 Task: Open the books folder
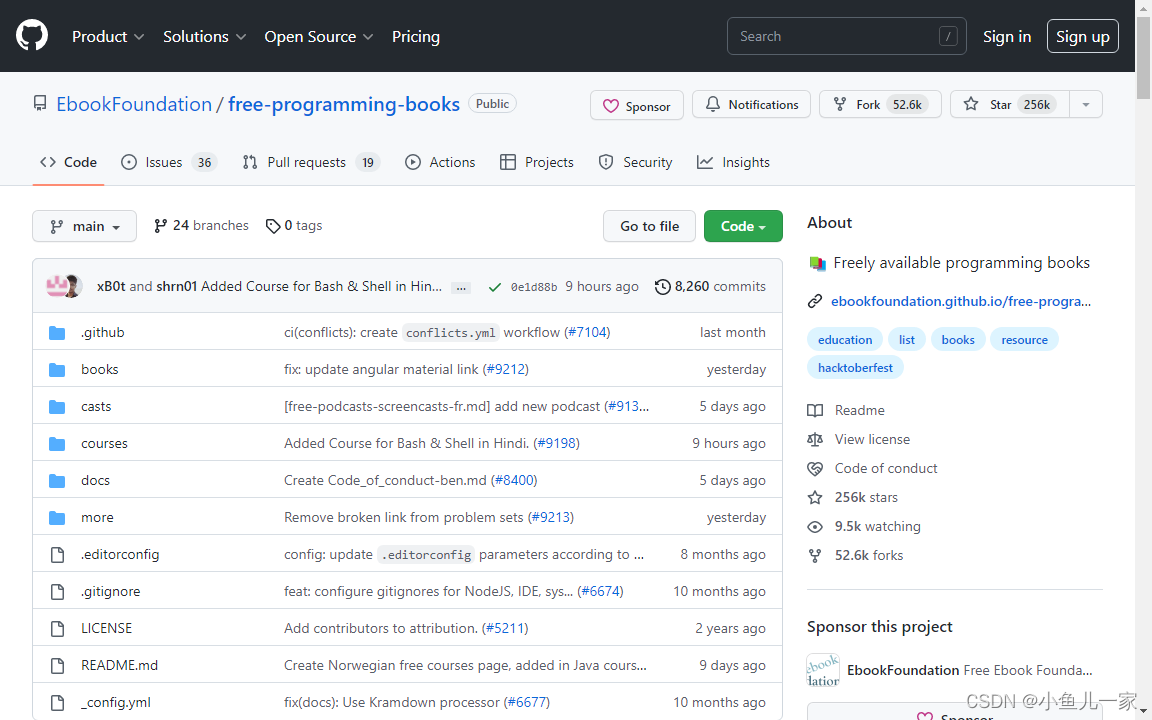(x=99, y=369)
